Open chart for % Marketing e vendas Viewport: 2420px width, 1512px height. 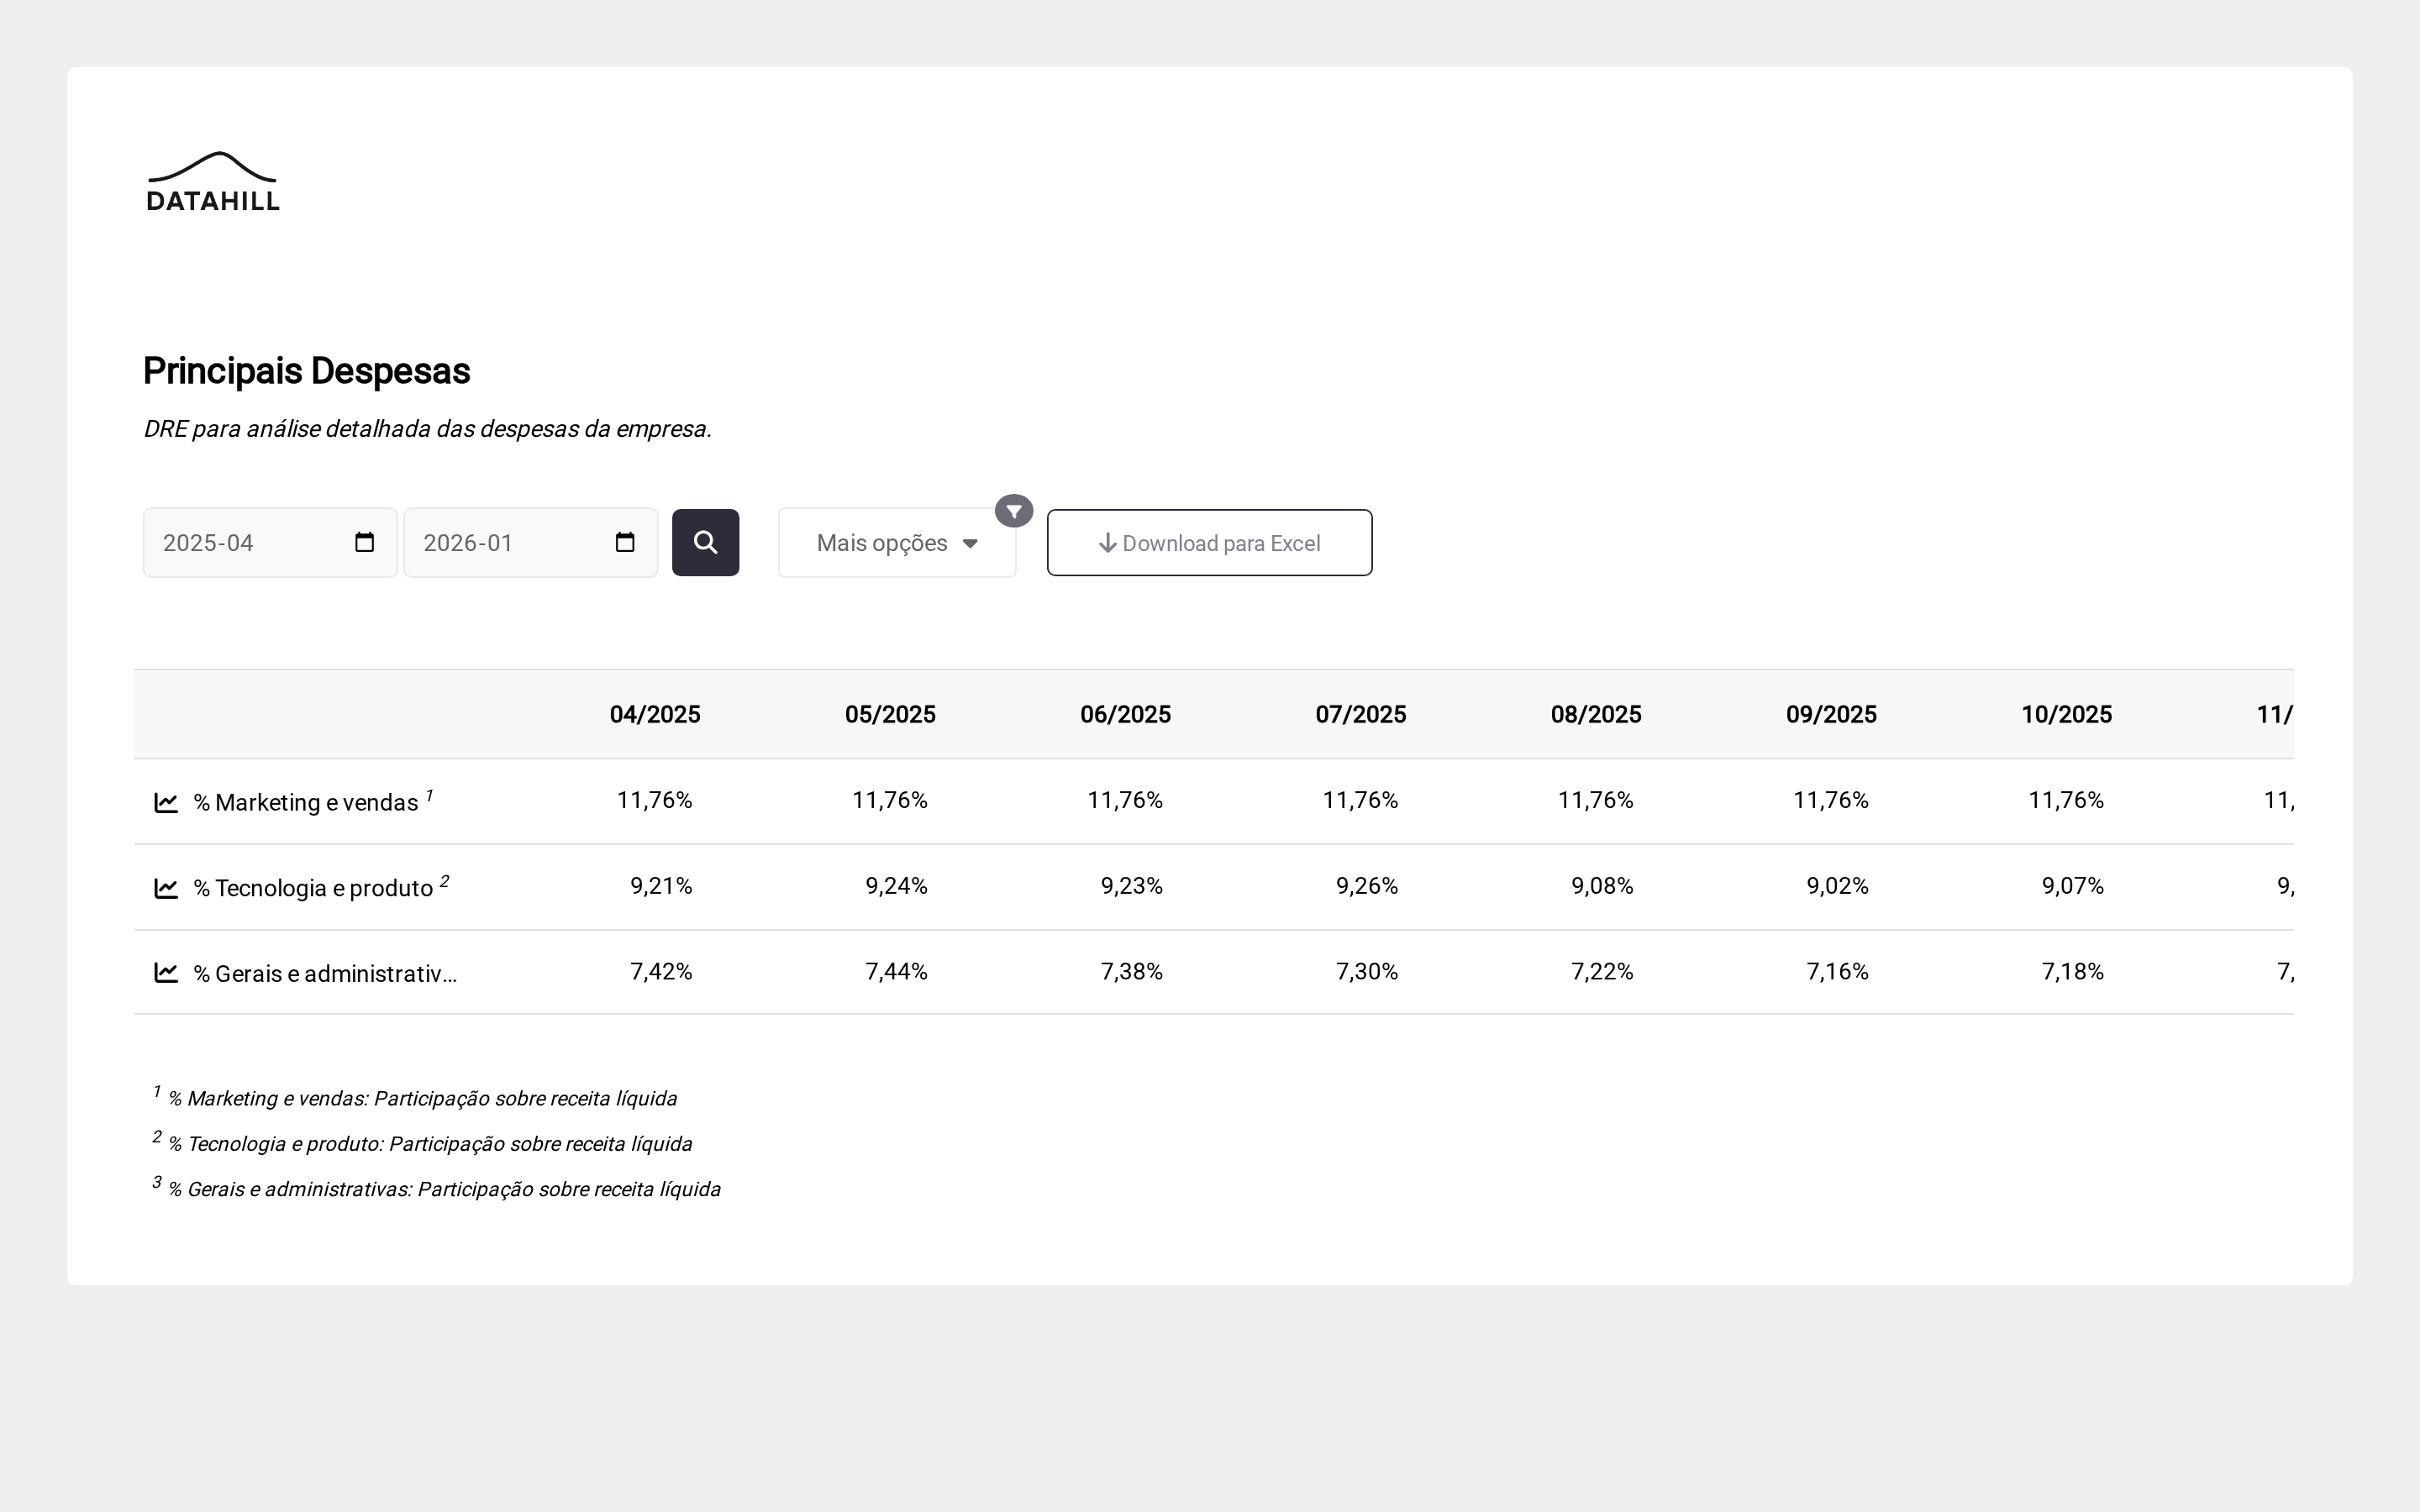tap(166, 803)
